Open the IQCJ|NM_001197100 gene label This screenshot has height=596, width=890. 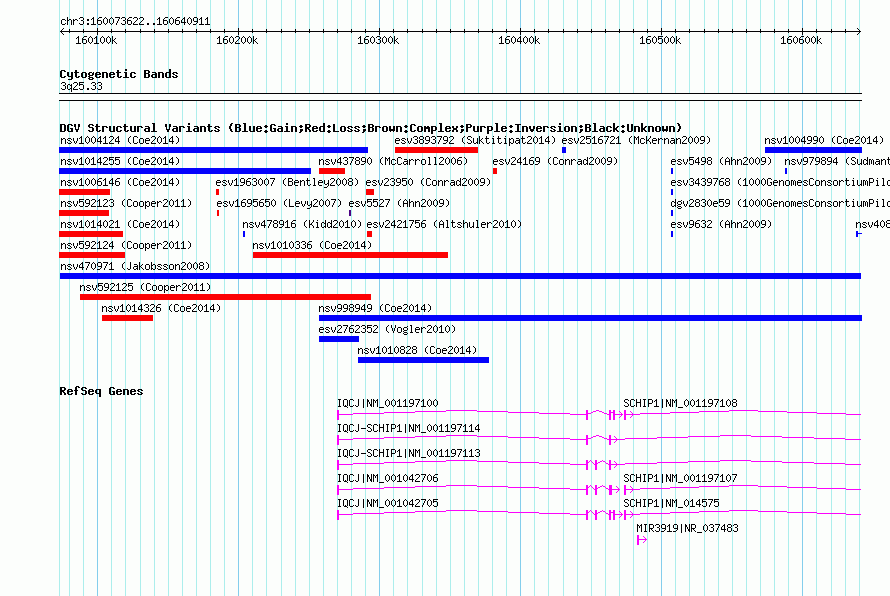click(388, 404)
